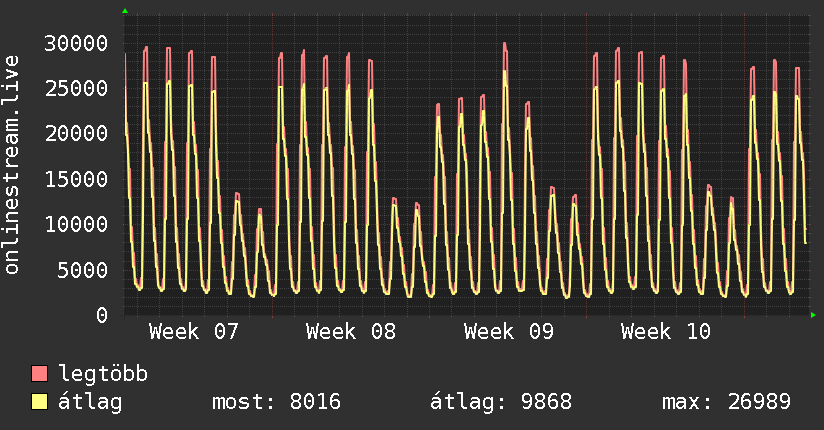Image resolution: width=824 pixels, height=430 pixels.
Task: Click the 5000 Y-axis label
Action: 84,270
